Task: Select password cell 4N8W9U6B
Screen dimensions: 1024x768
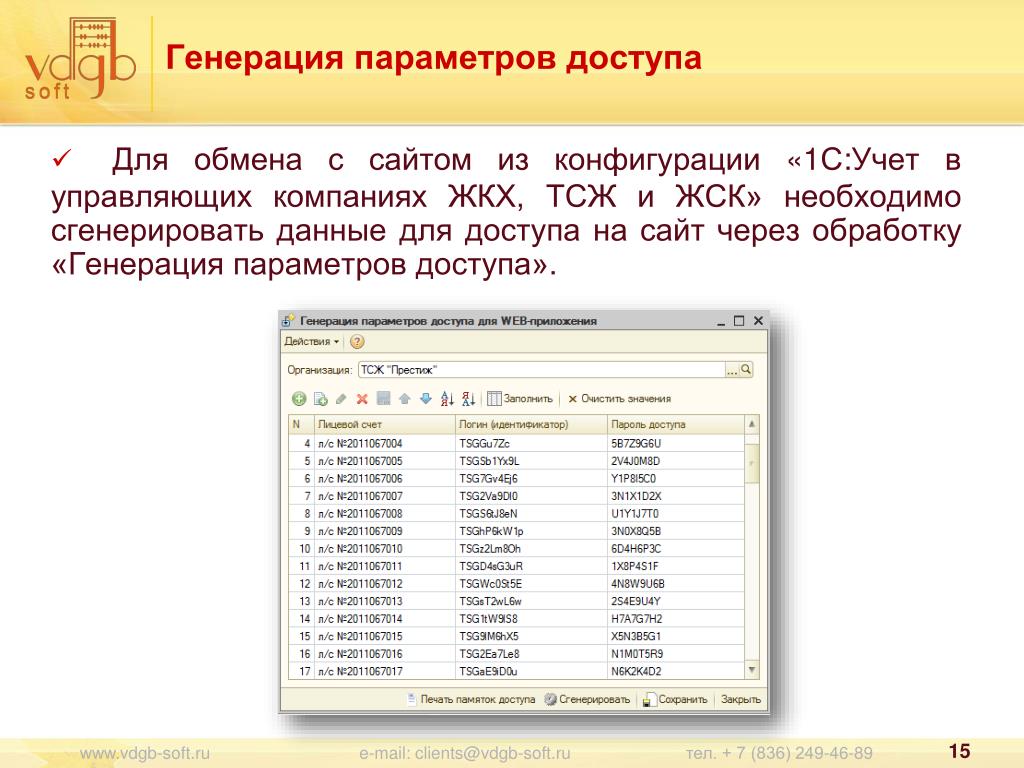Action: (675, 584)
